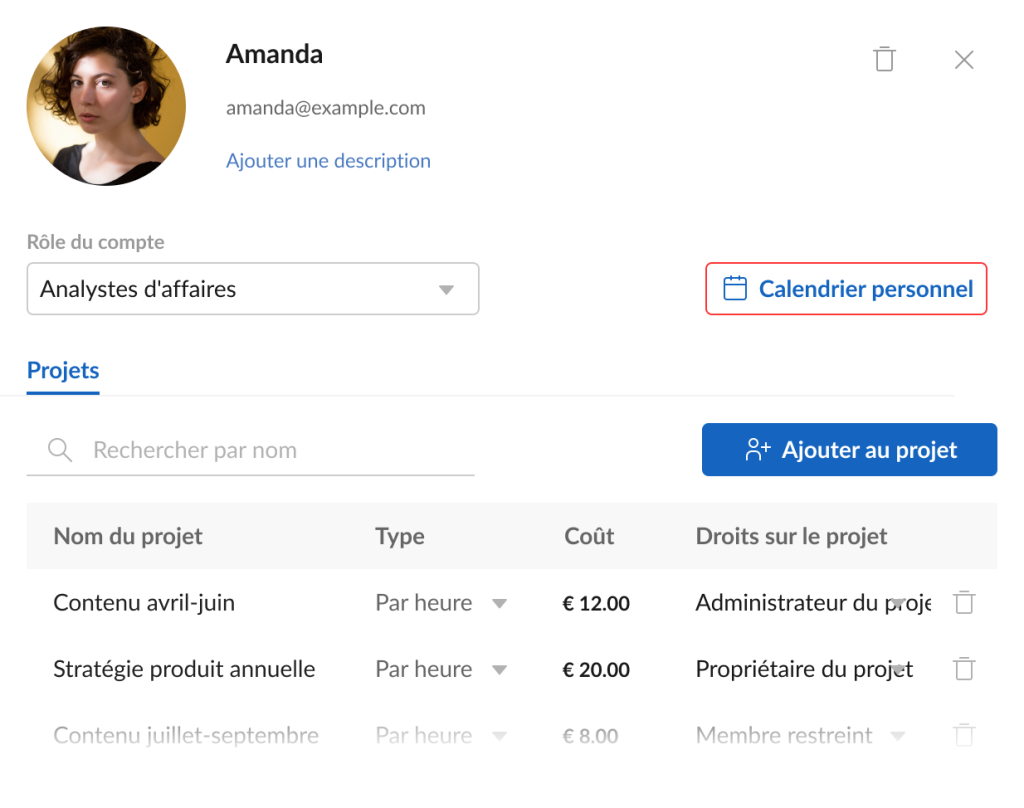Click project name Contenu juillet-septembre

coord(186,735)
